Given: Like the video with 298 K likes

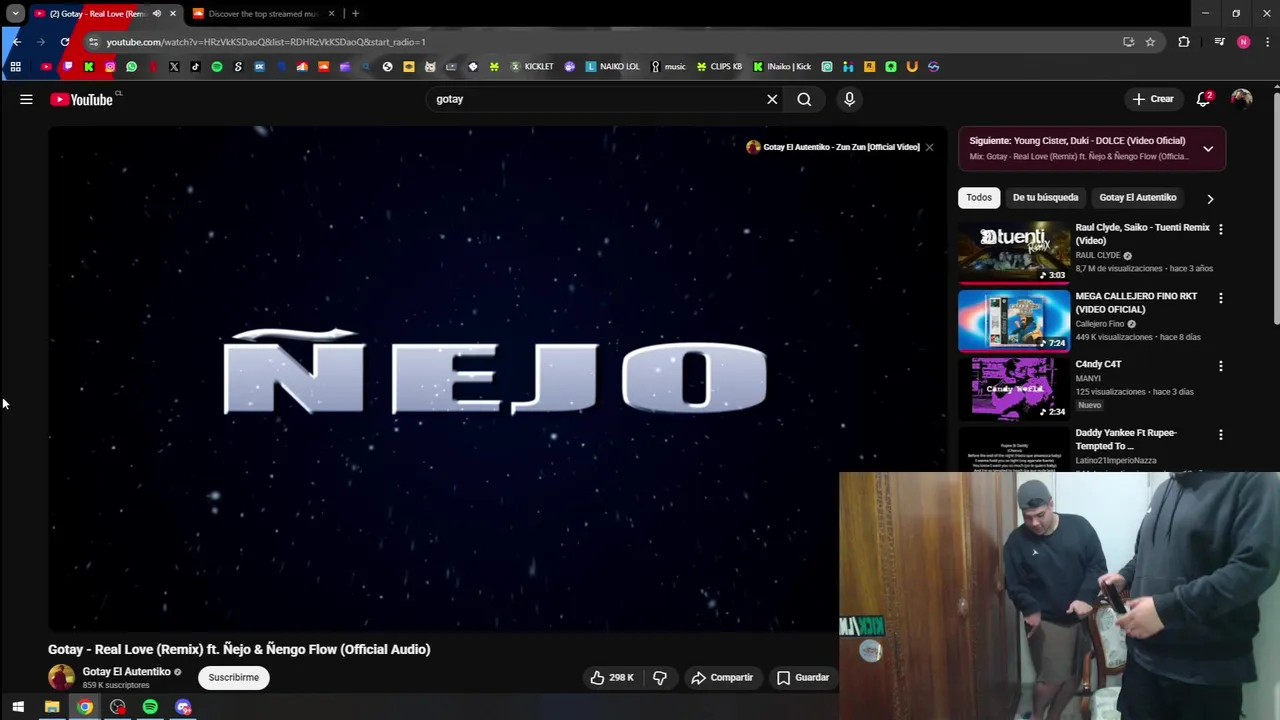Looking at the screenshot, I should tap(611, 677).
